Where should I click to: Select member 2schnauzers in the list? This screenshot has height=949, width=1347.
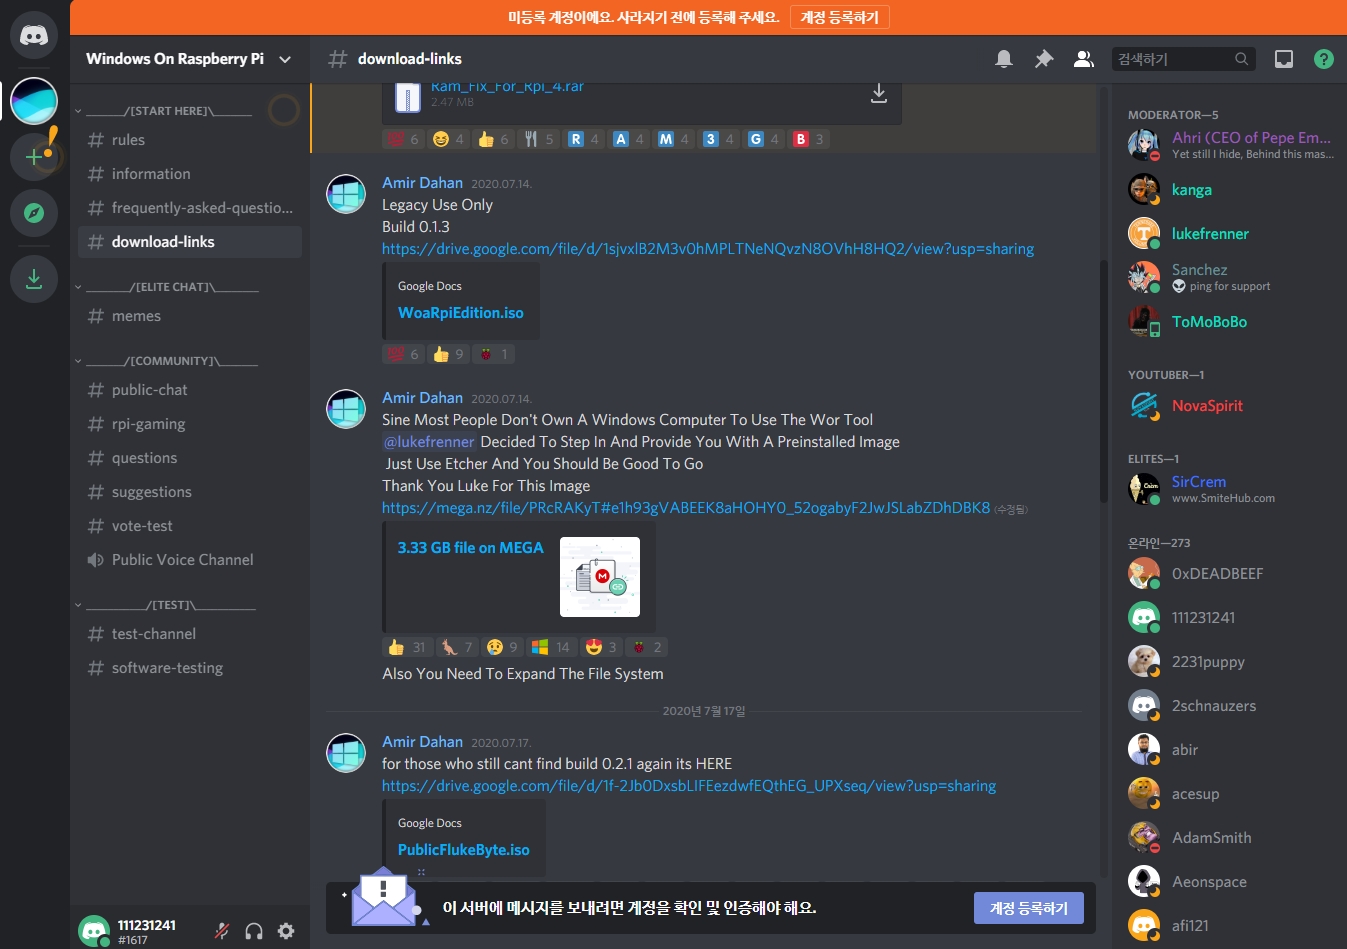click(x=1229, y=706)
